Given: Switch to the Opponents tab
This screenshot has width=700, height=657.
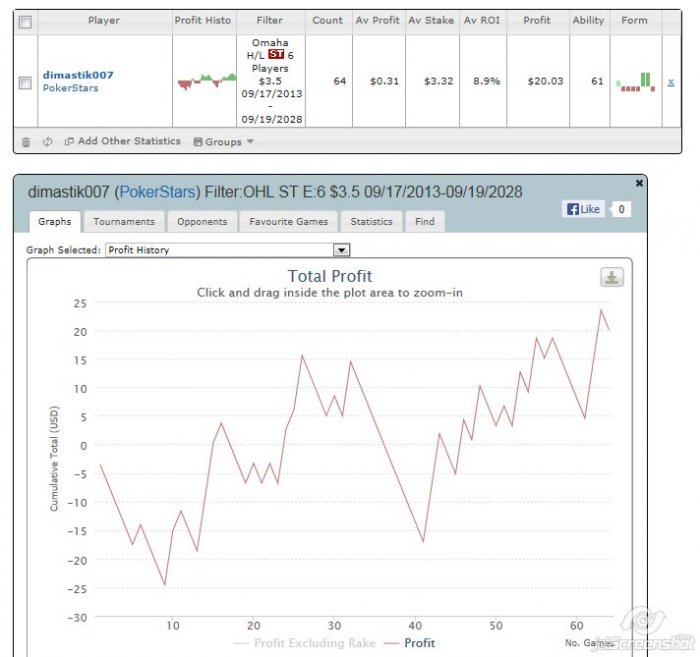Looking at the screenshot, I should [202, 222].
